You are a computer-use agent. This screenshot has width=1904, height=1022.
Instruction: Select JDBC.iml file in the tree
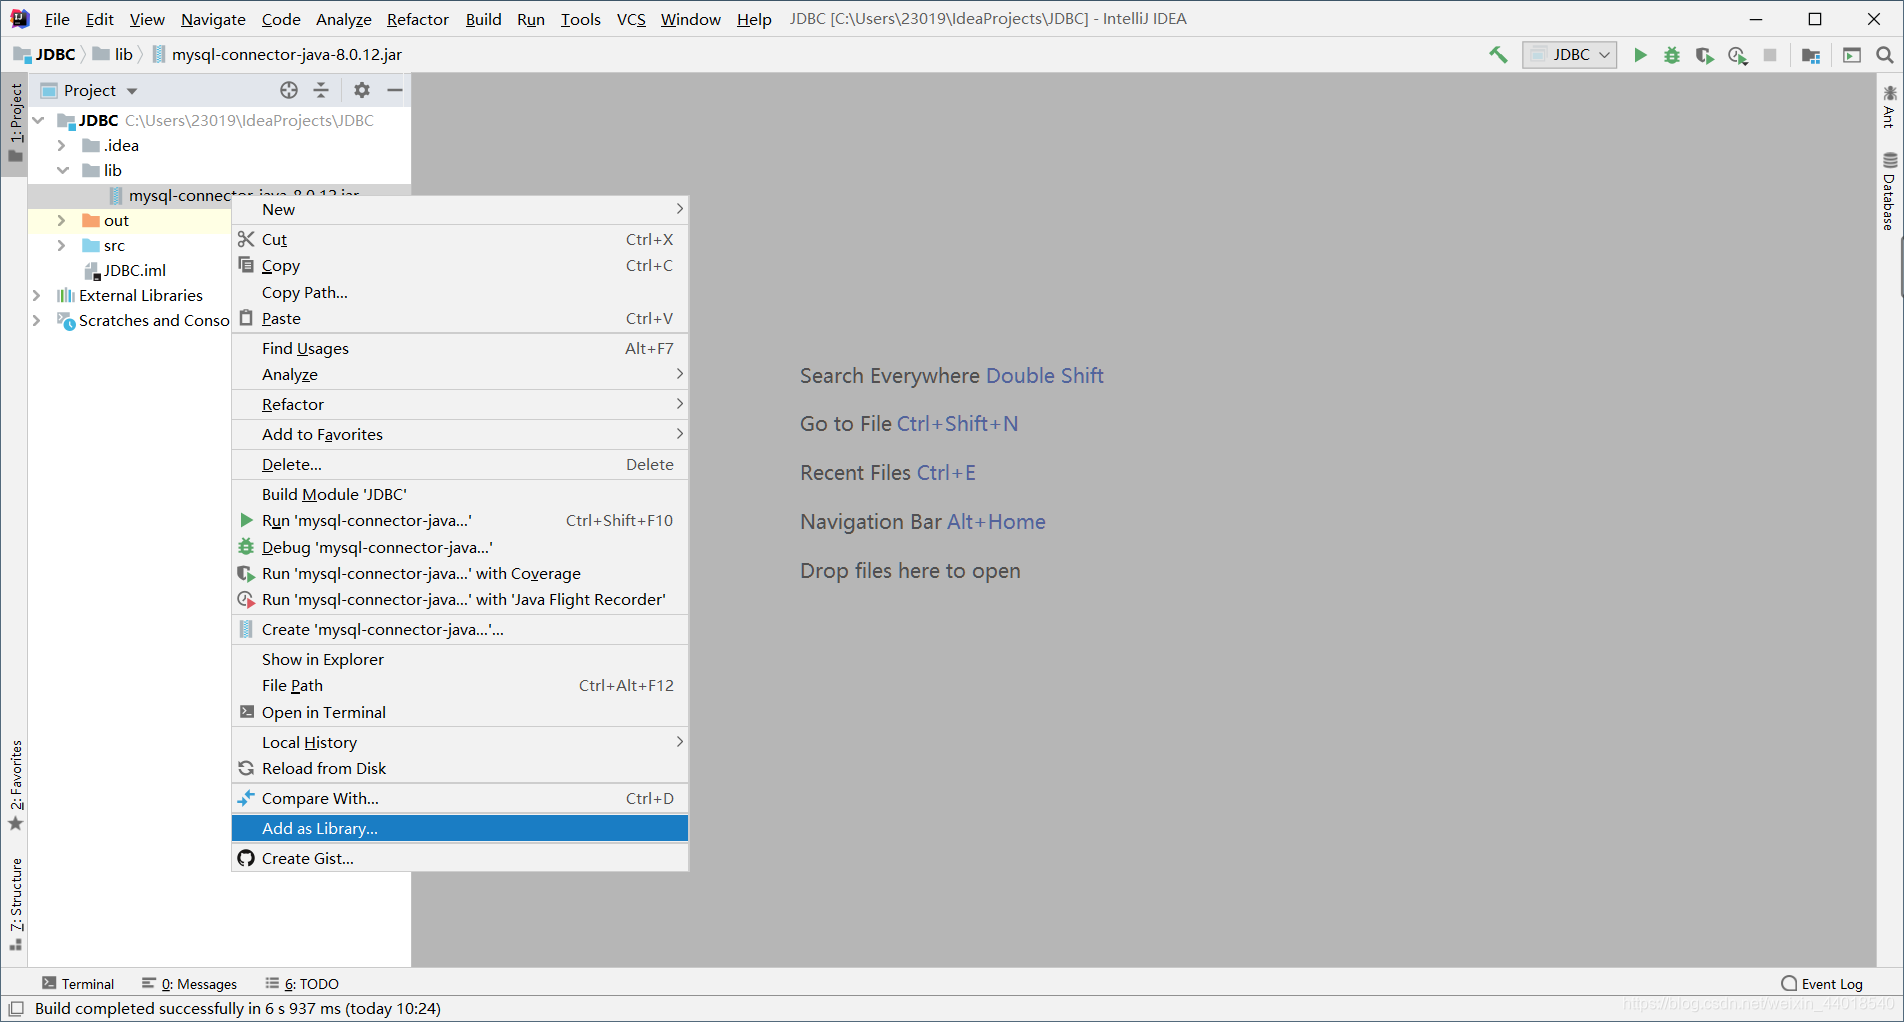[x=126, y=270]
